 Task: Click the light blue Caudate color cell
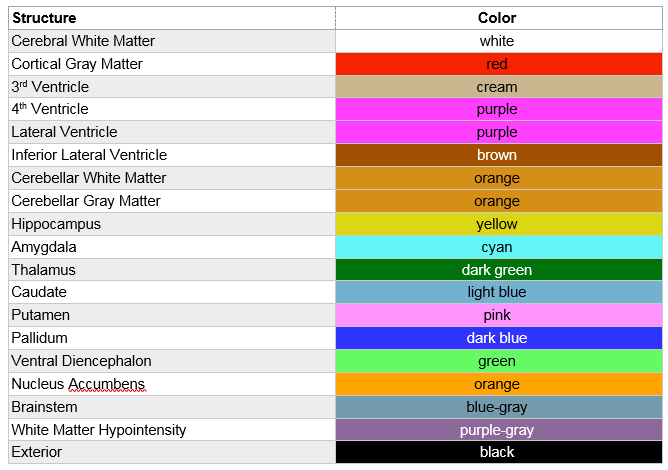click(498, 292)
